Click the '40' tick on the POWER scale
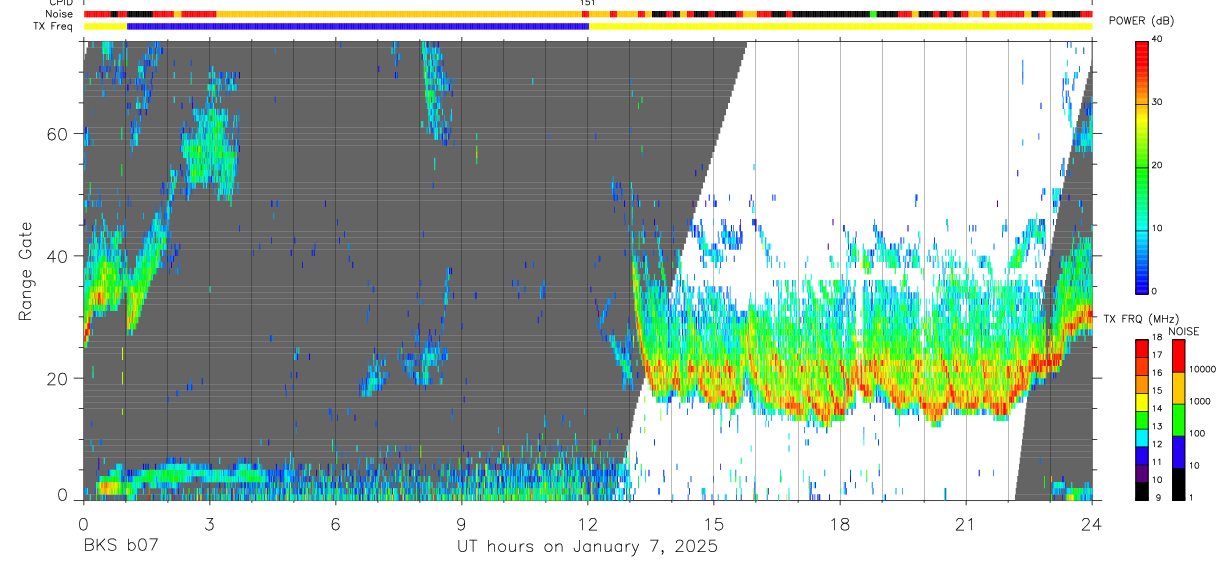 pyautogui.click(x=1158, y=40)
